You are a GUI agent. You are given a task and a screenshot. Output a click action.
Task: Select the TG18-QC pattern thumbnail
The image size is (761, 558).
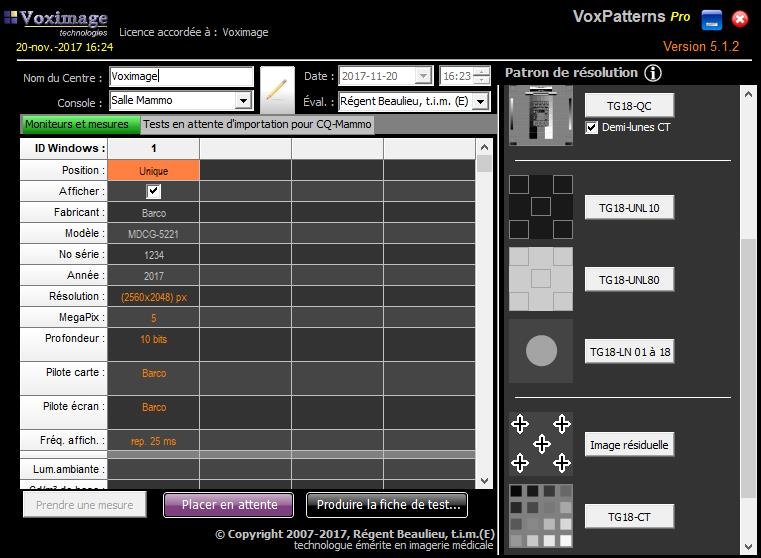[541, 115]
